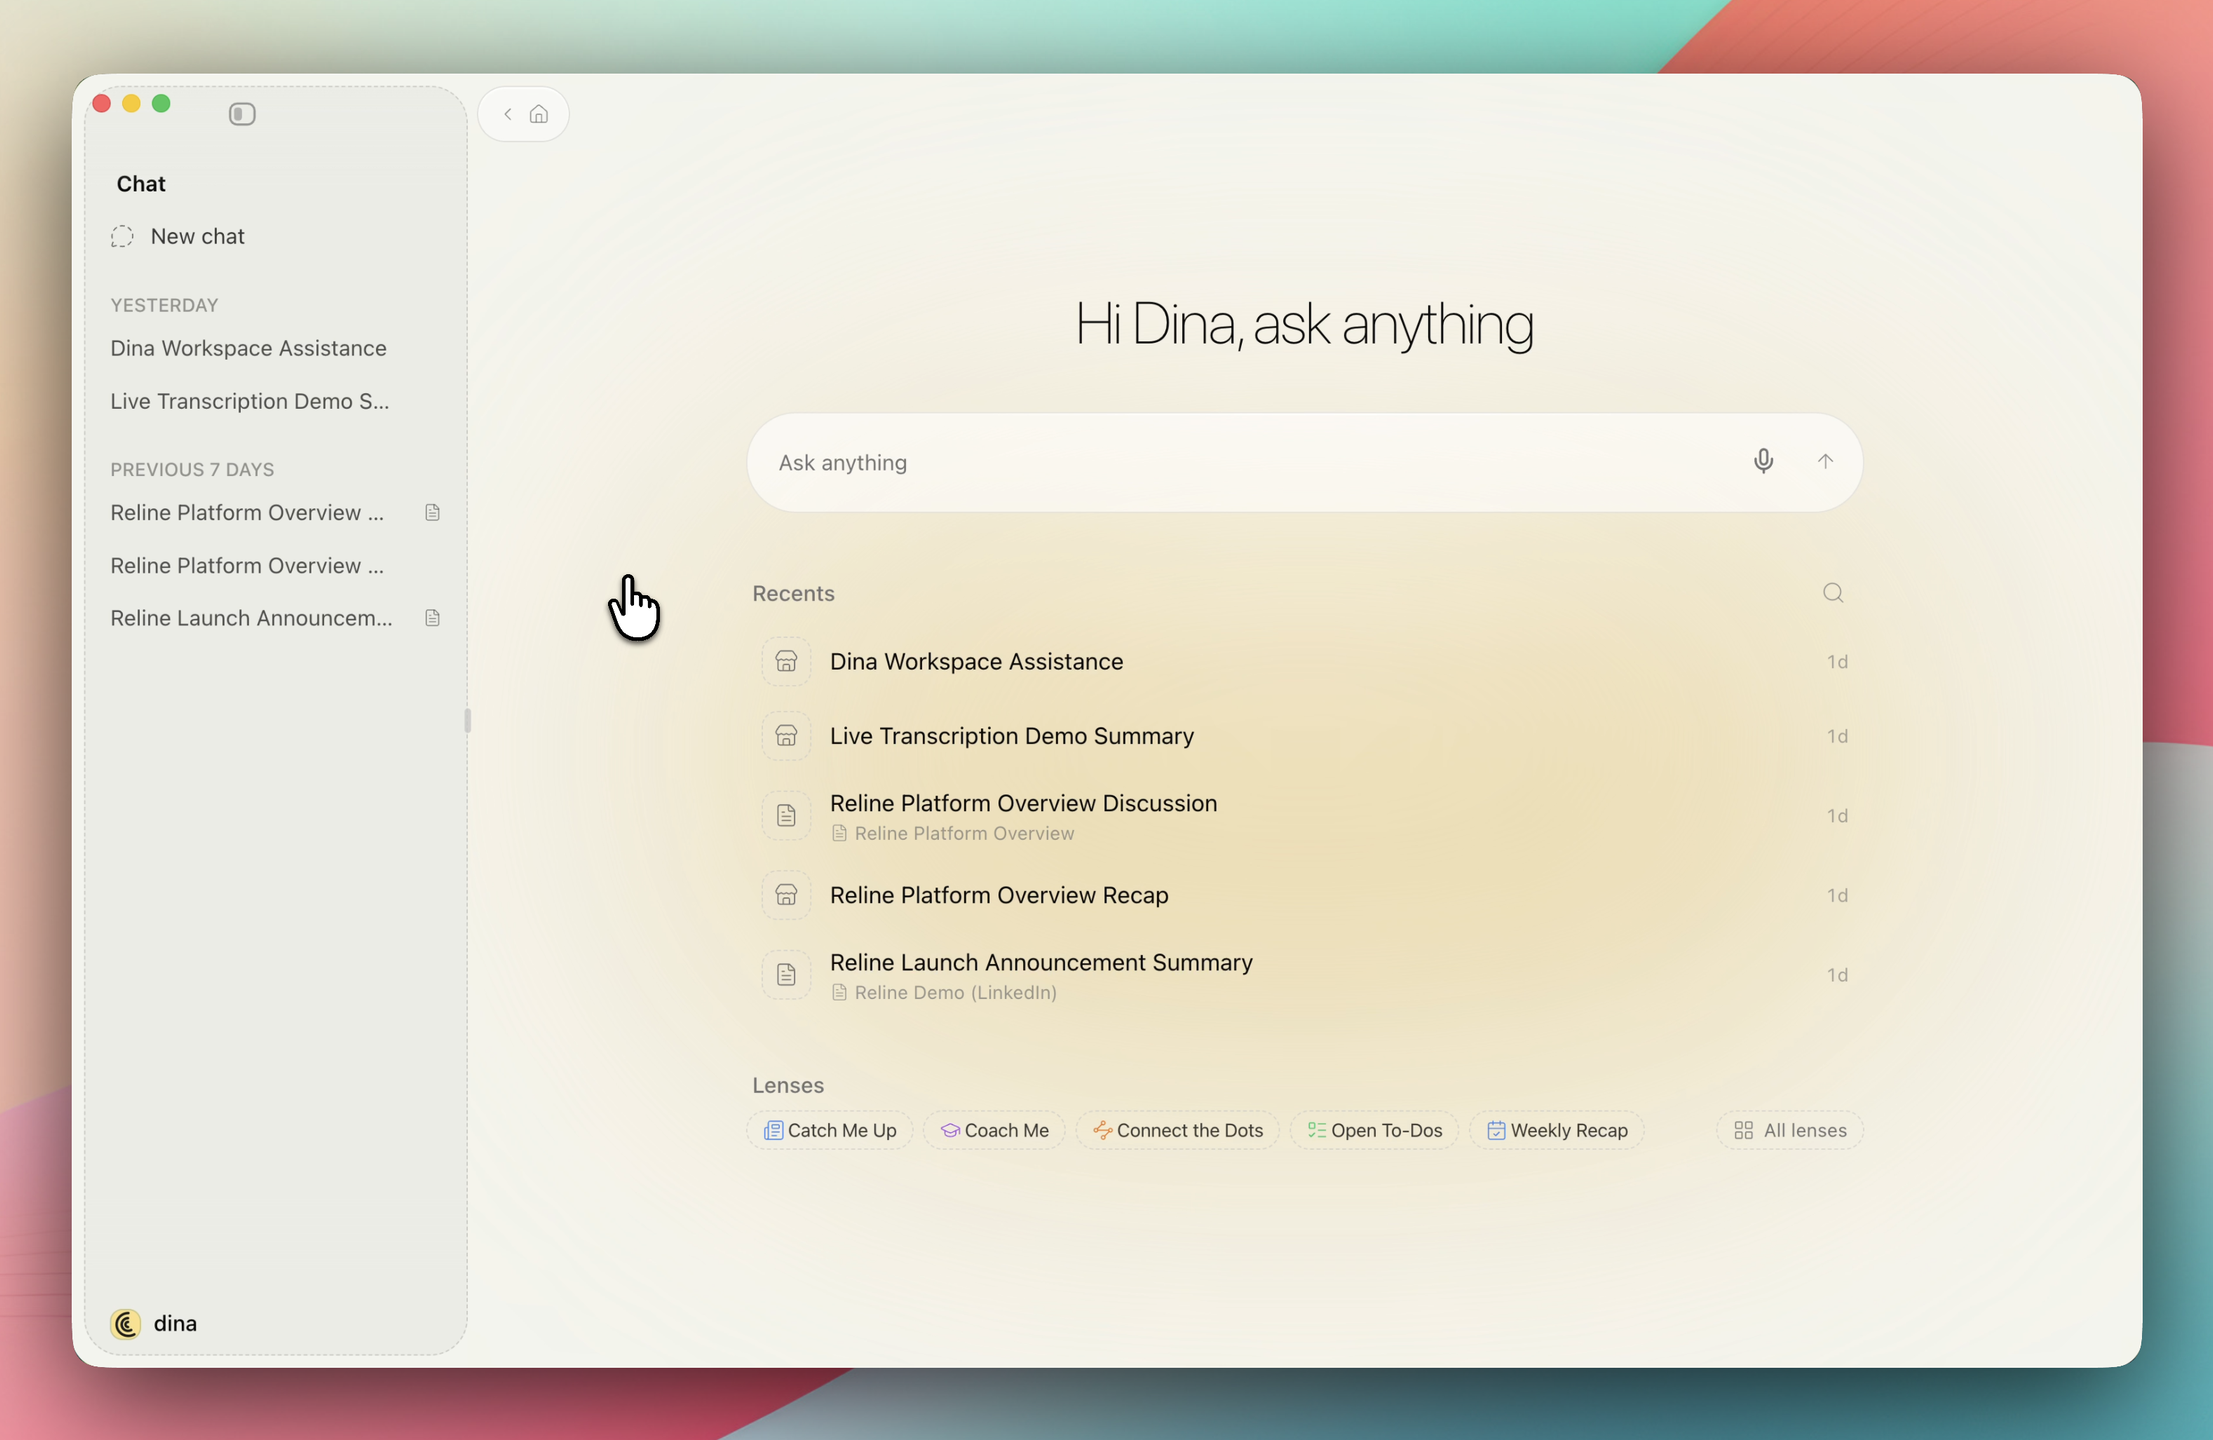Click the New chat dashed circle icon
Screen dimensions: 2213x1440
tap(122, 236)
